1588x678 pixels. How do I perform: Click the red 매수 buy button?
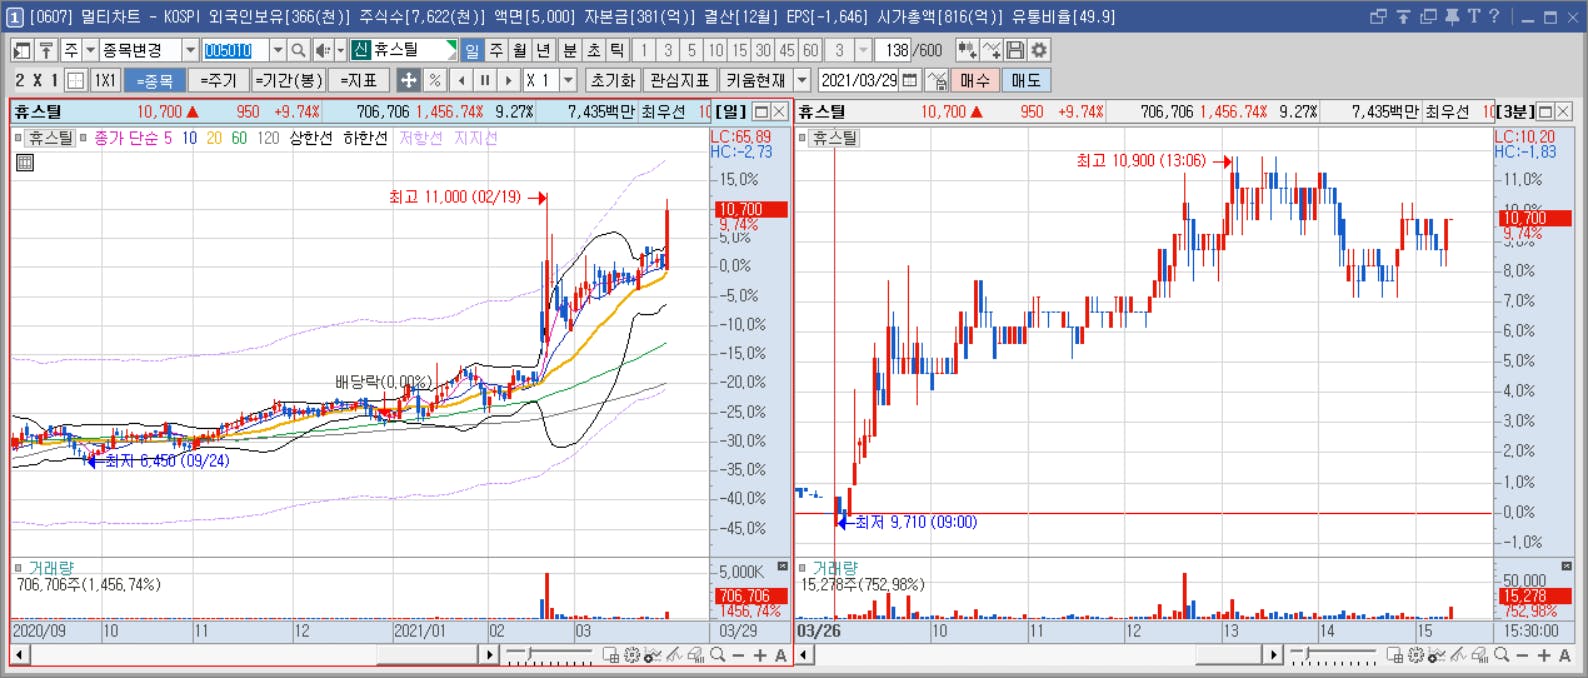tap(975, 80)
